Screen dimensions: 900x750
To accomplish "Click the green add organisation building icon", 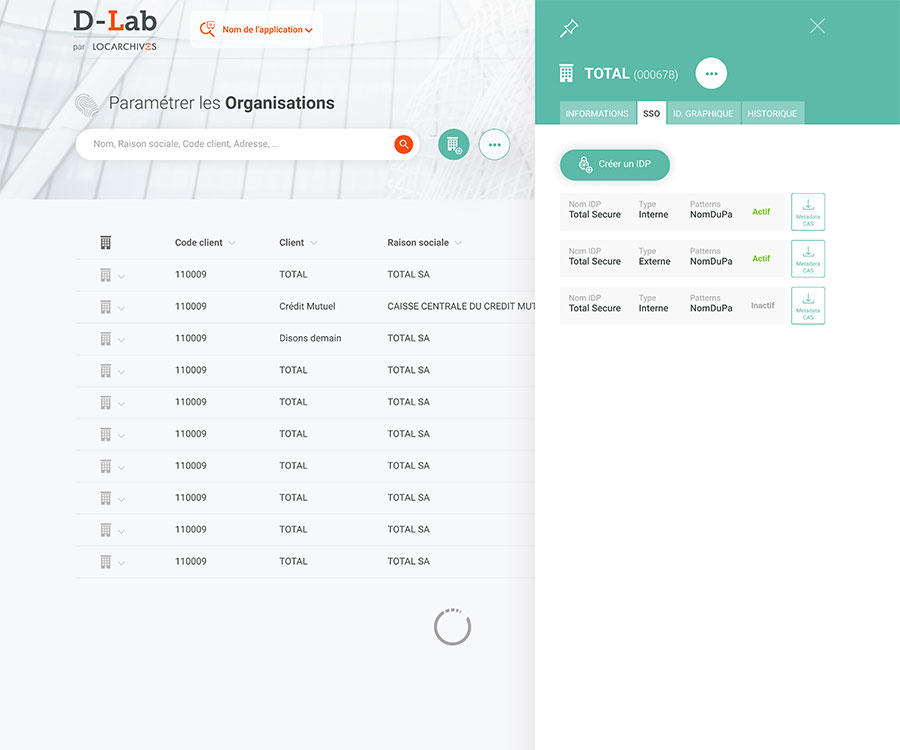I will [454, 145].
